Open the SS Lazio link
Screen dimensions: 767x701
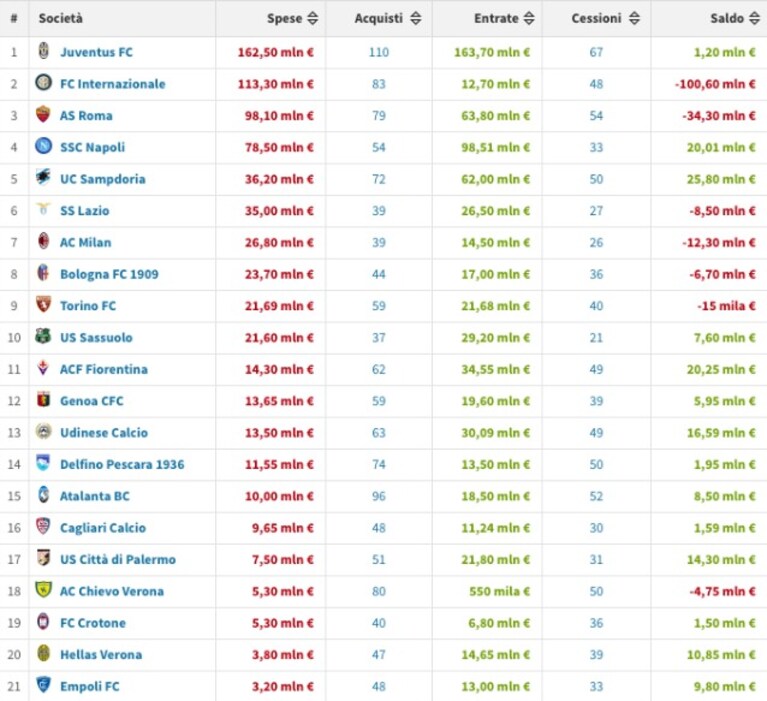85,211
